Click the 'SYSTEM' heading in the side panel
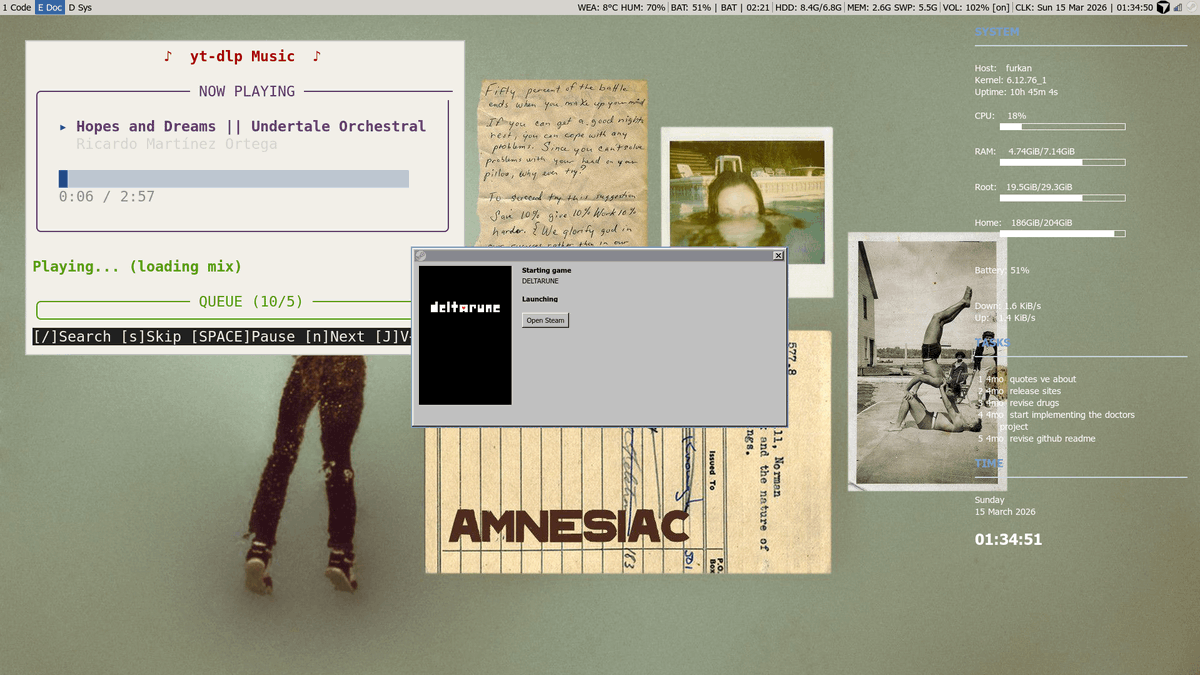Screen dimensions: 1200x675 coord(997,32)
